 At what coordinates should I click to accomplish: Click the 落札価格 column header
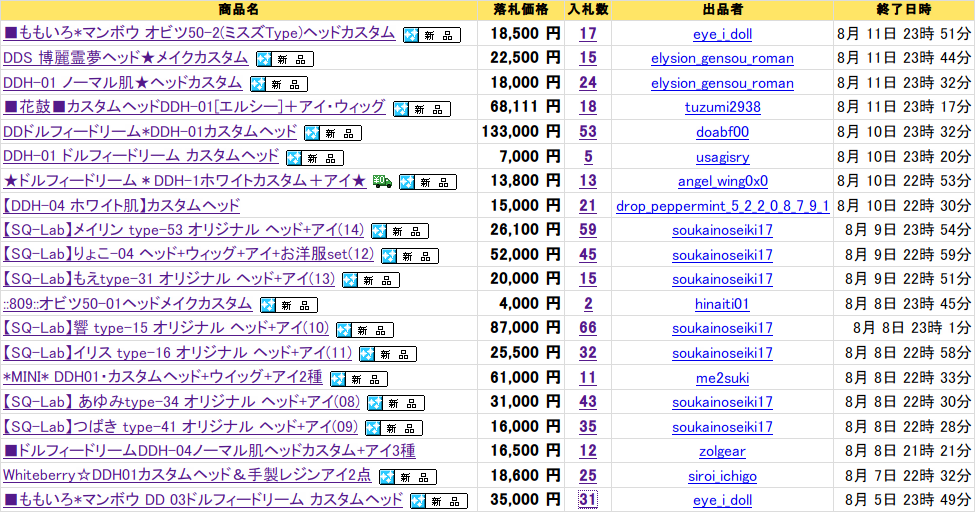click(x=521, y=10)
